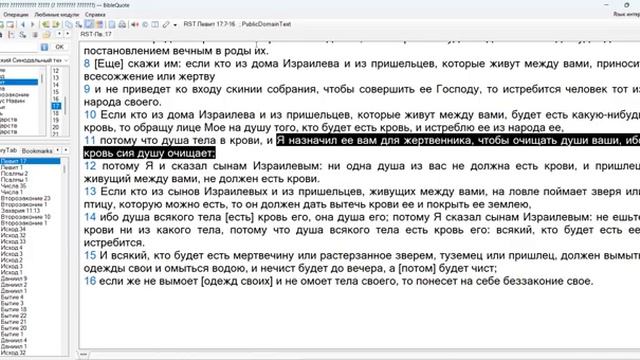Open Второзаконие 23 history entry
640x360 pixels.
(x=25, y=198)
